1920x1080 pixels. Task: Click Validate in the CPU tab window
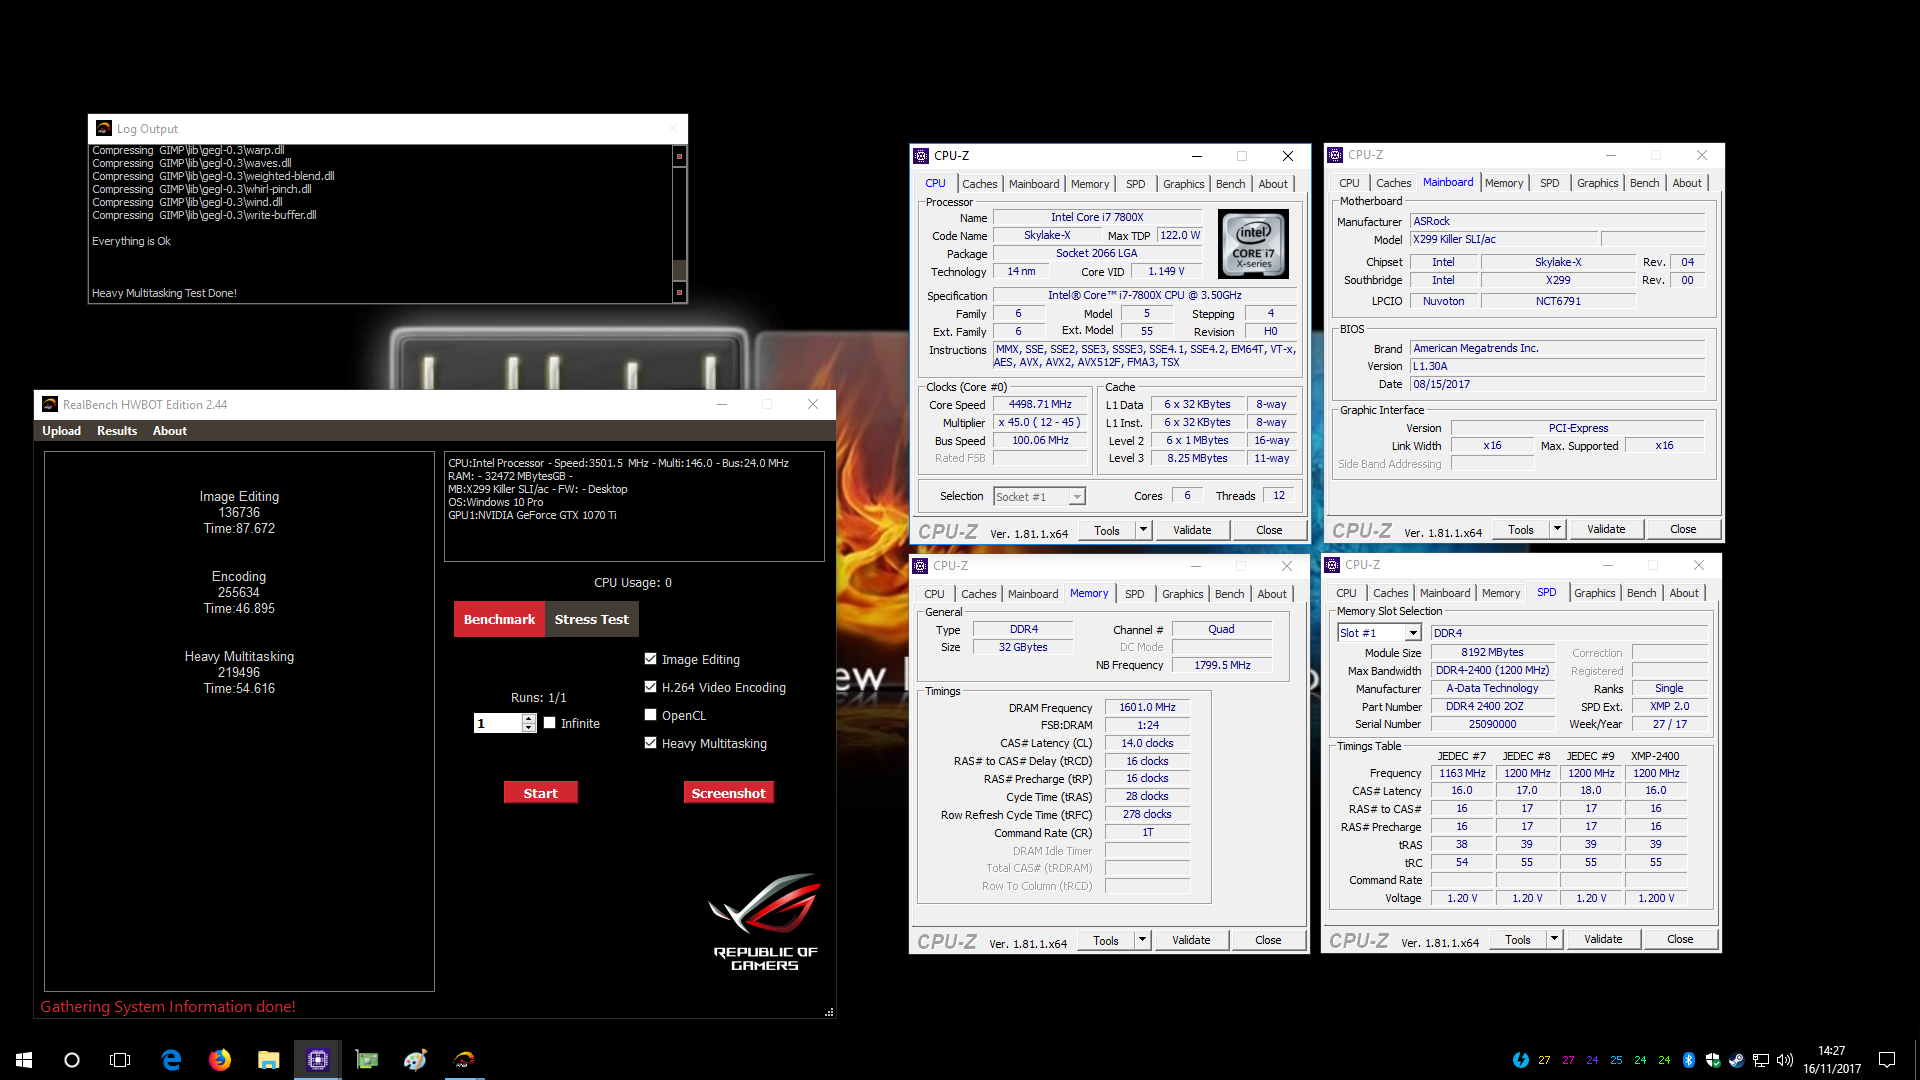point(1192,530)
